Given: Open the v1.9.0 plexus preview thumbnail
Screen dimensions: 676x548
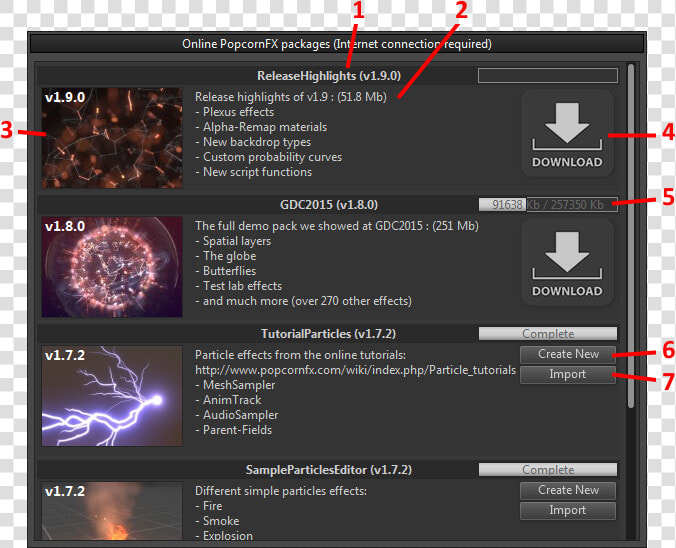Looking at the screenshot, I should (112, 138).
